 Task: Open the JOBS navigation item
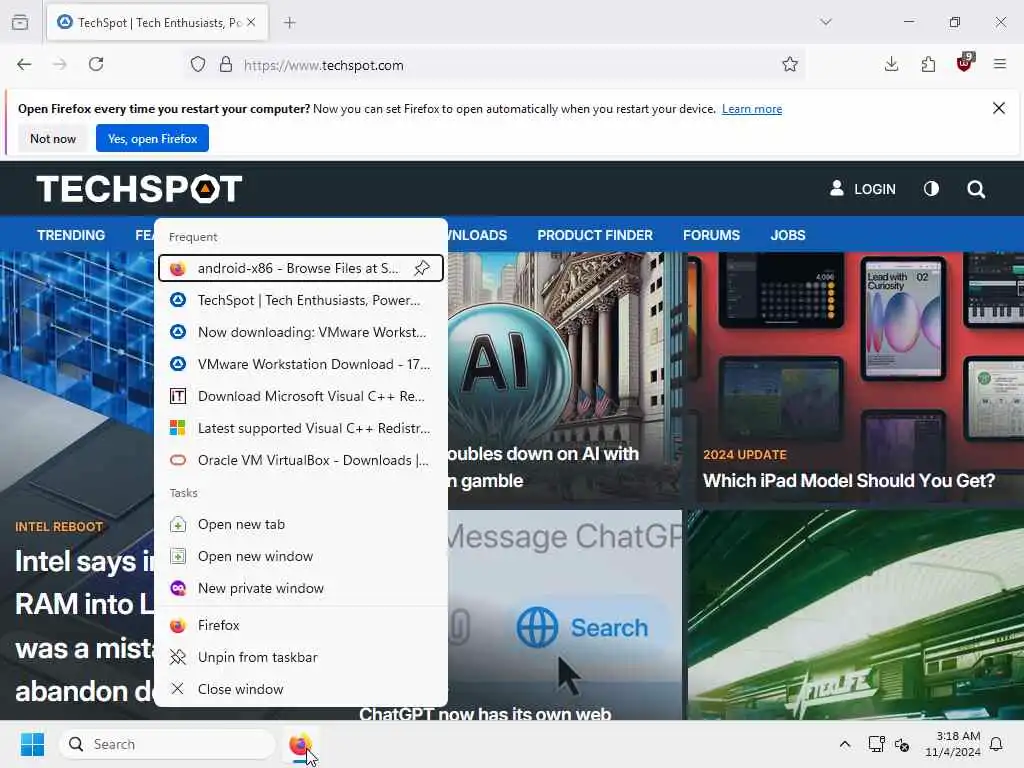click(x=788, y=235)
